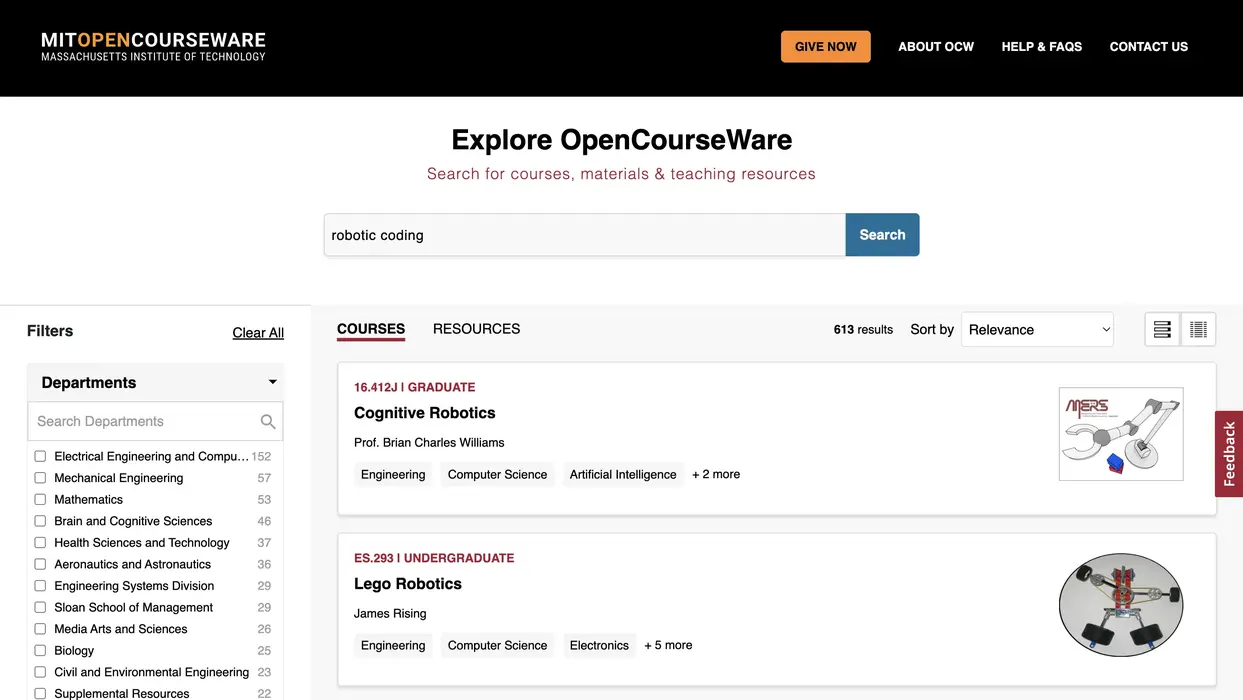Check Civil and Environmental Engineering filter
1243x700 pixels.
(40, 672)
